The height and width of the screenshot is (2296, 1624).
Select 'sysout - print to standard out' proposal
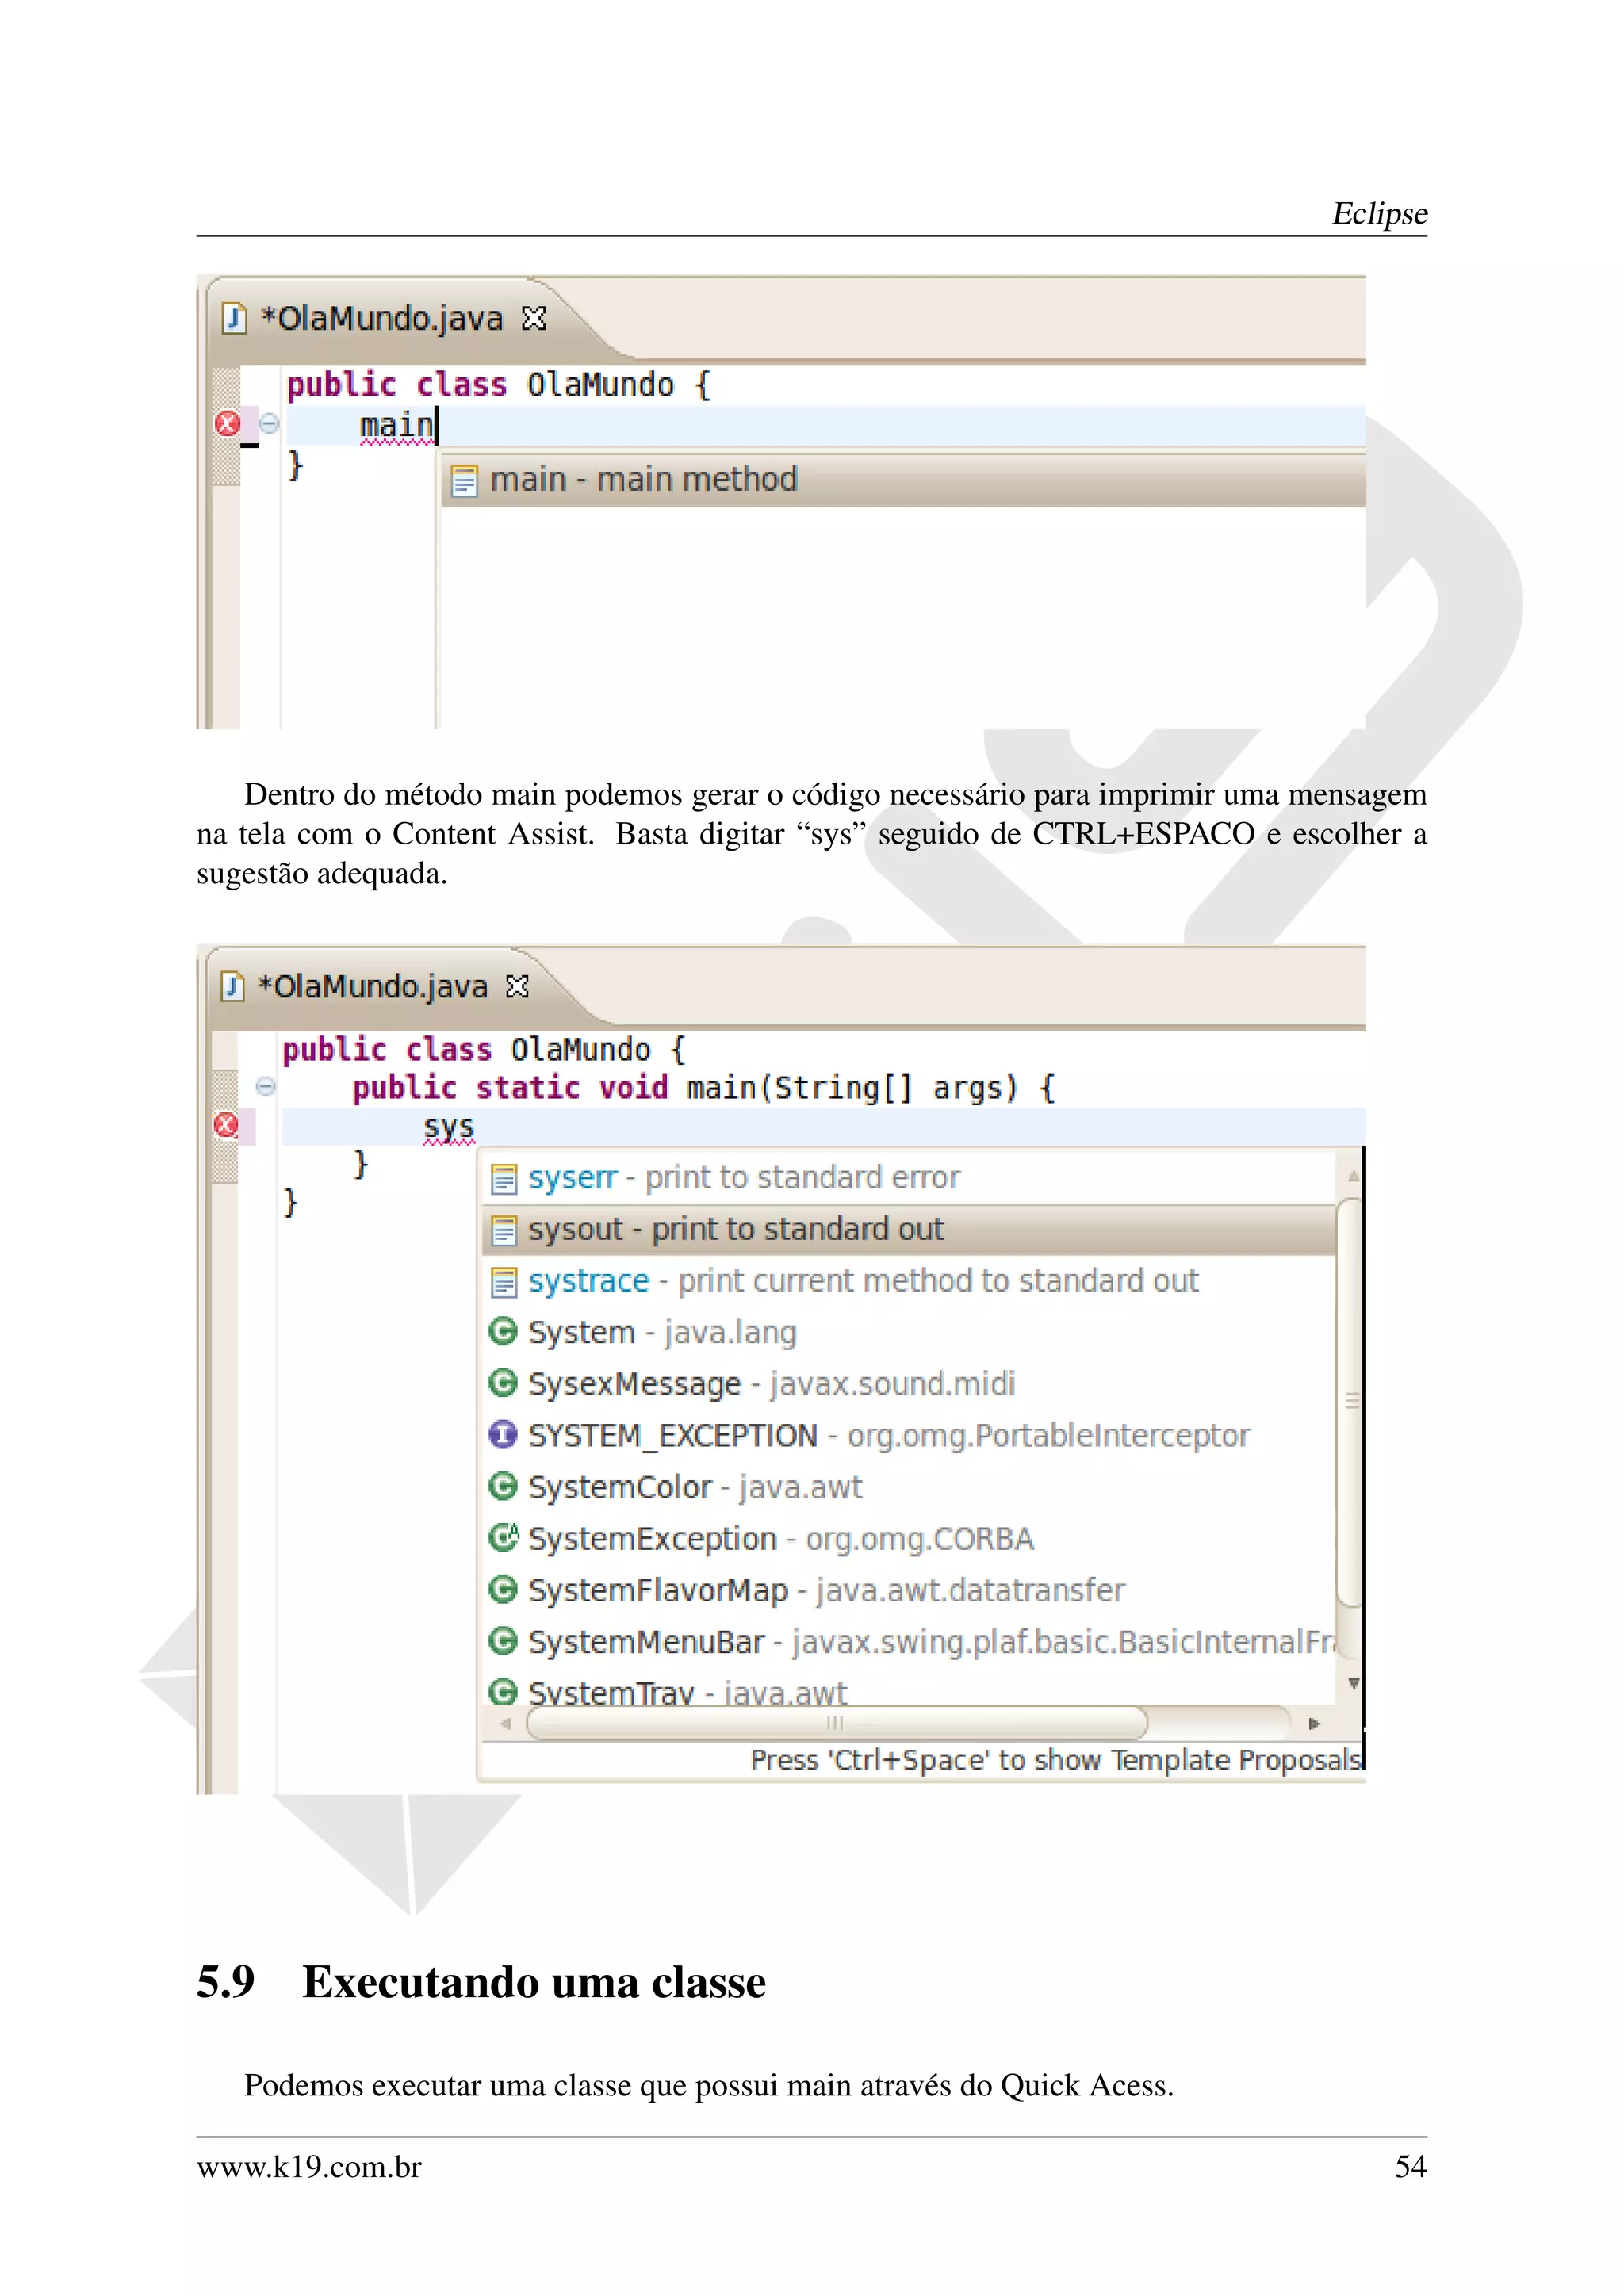[735, 1230]
